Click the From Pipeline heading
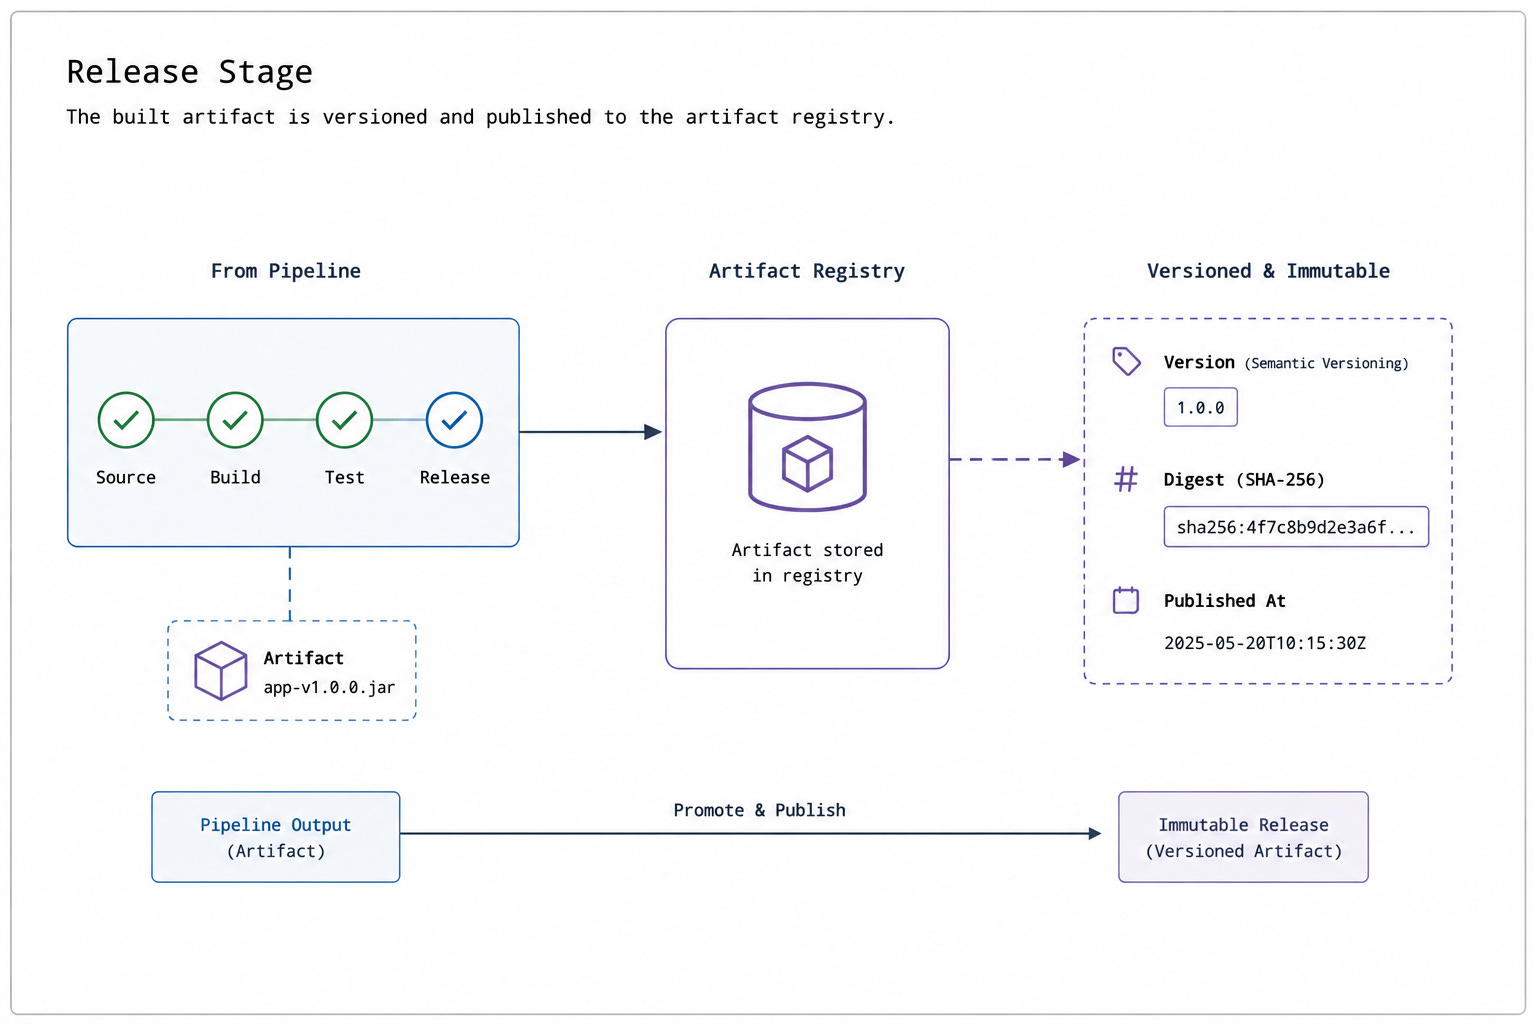The width and height of the screenshot is (1536, 1024). 286,271
